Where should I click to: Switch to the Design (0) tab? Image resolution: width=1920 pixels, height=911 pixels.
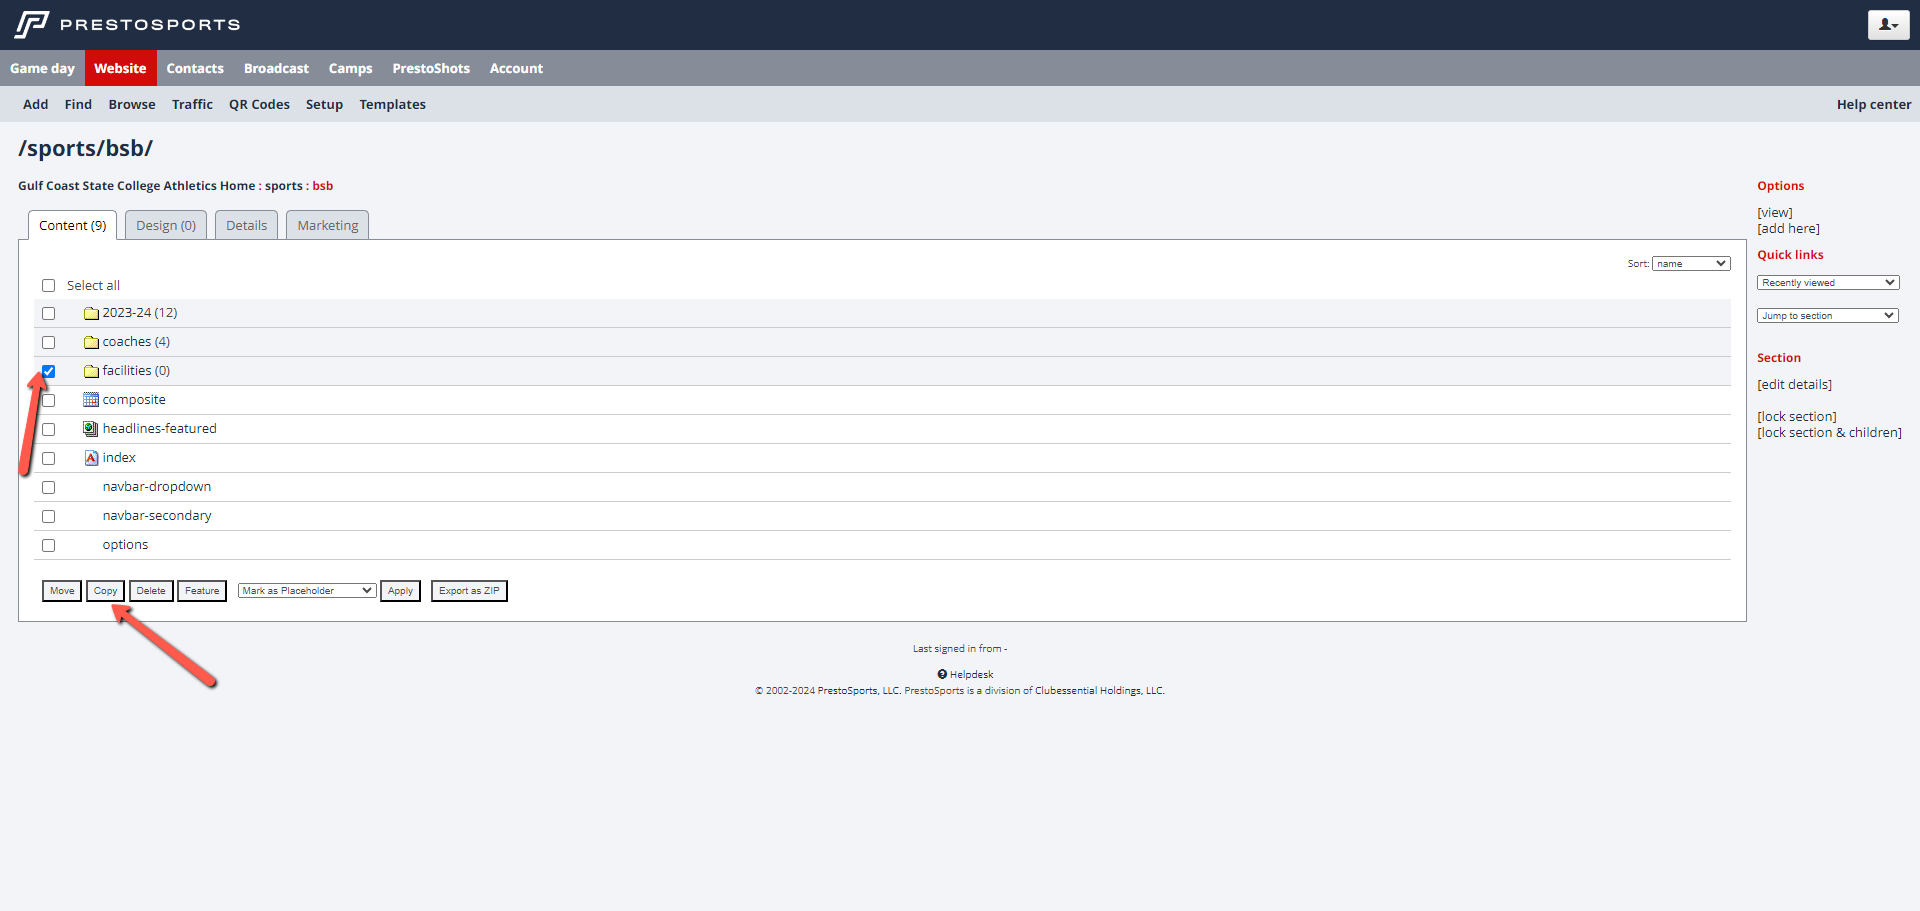point(166,225)
